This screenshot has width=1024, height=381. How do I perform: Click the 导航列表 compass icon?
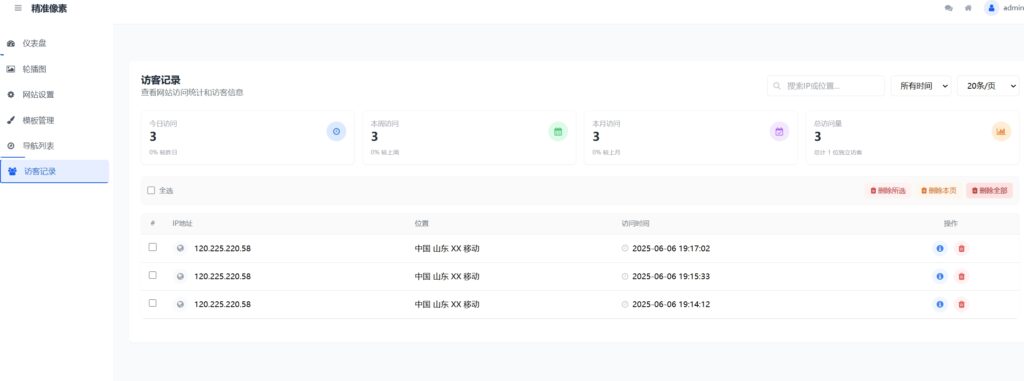click(10, 146)
